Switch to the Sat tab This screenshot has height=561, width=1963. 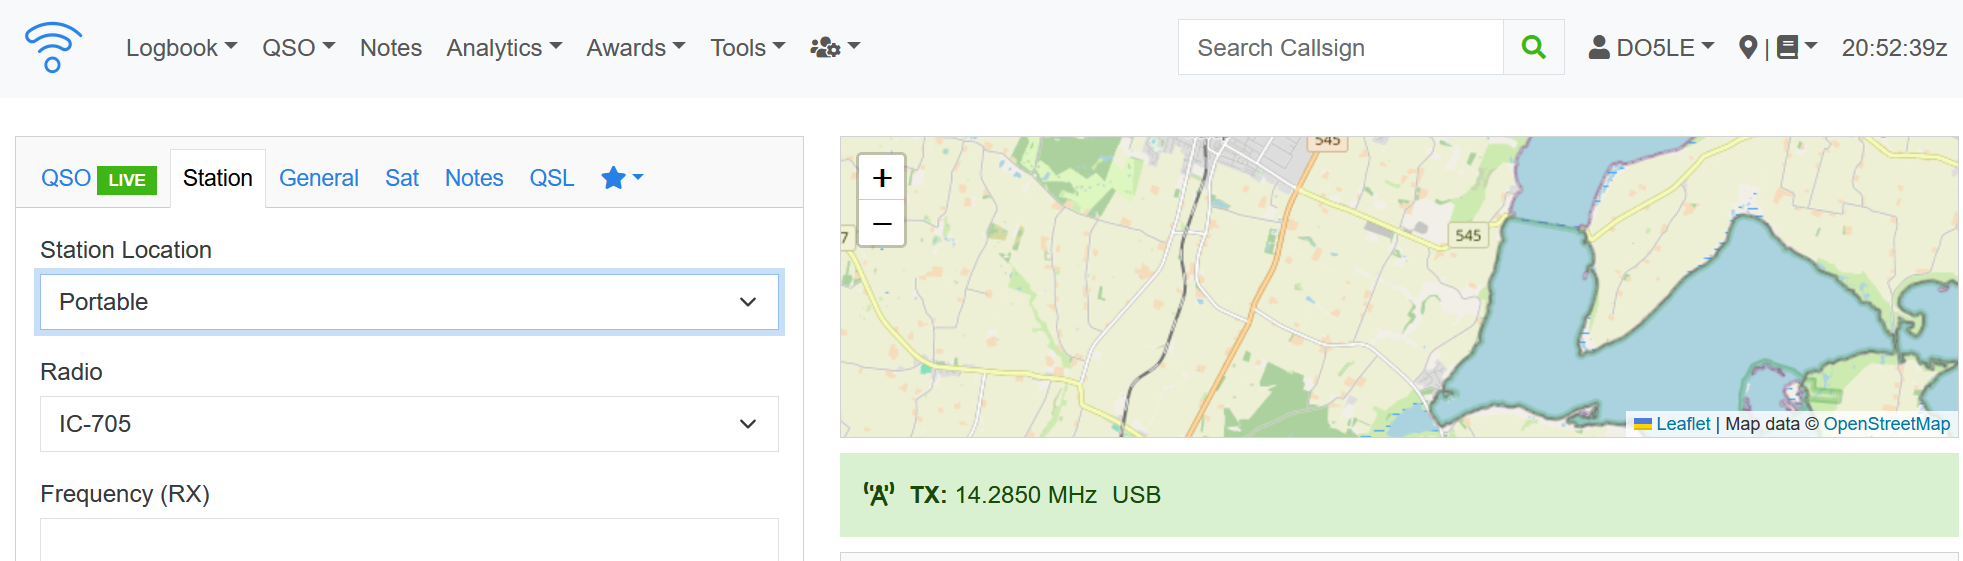click(x=402, y=178)
